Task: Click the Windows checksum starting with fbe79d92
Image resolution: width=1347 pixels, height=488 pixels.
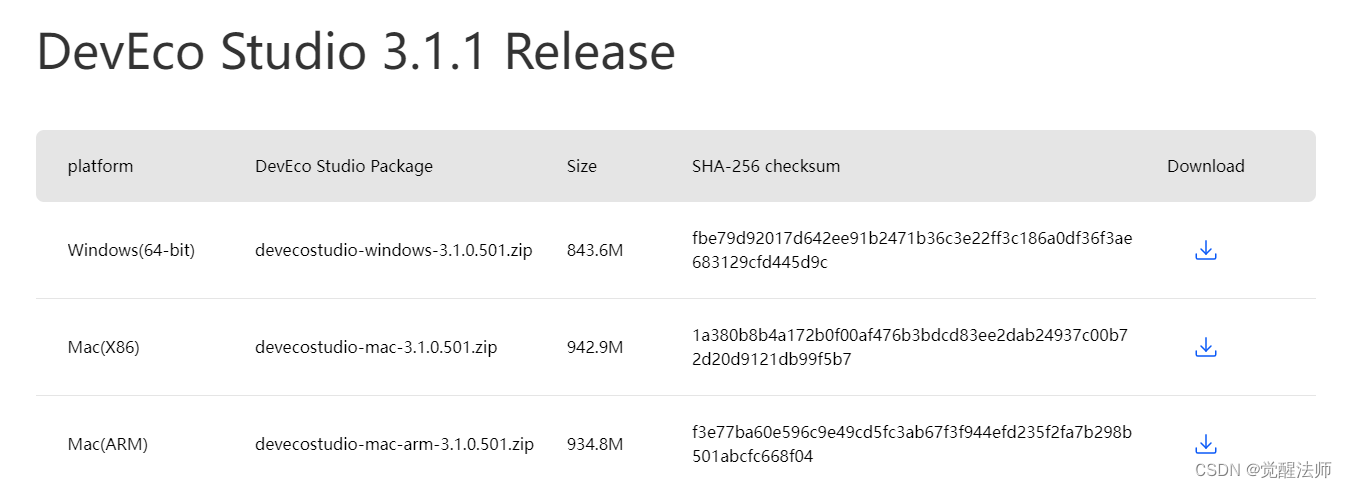Action: point(912,250)
